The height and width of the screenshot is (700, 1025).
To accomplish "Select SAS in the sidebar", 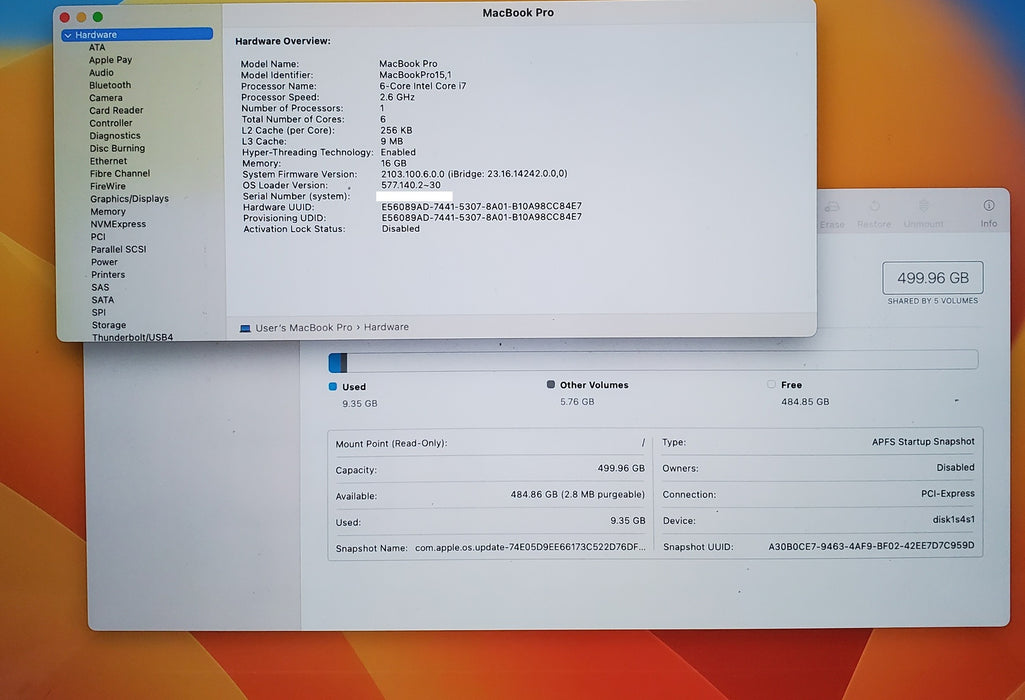I will [100, 288].
